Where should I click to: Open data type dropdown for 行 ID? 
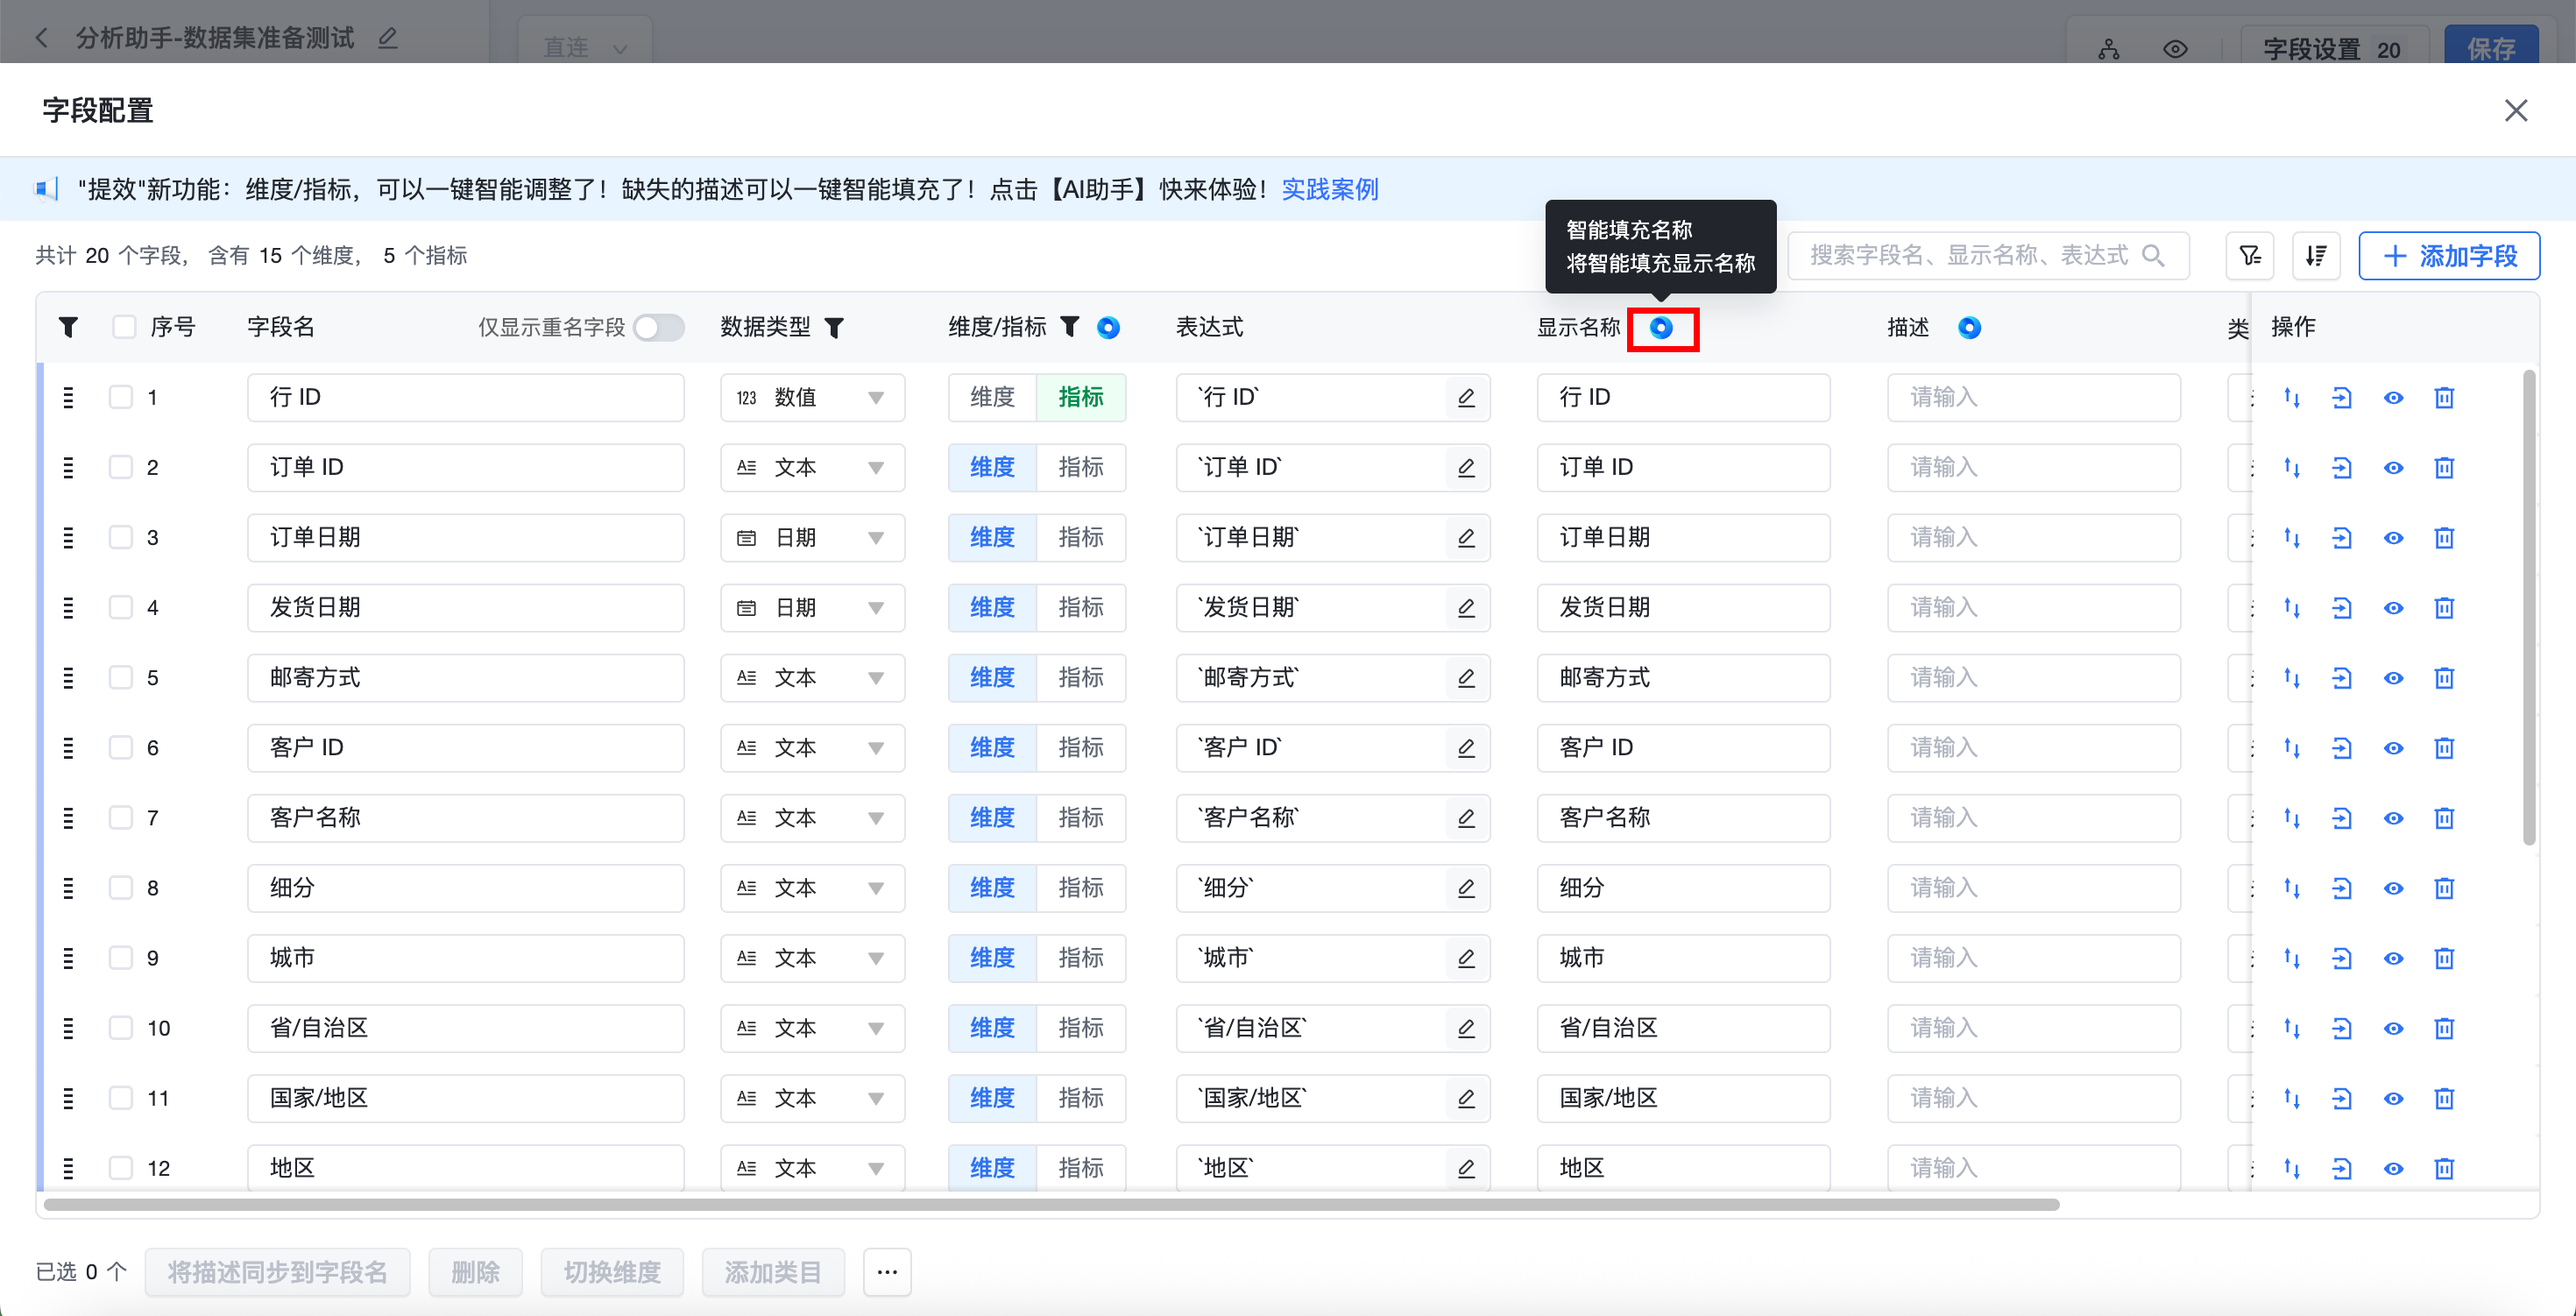[x=812, y=398]
